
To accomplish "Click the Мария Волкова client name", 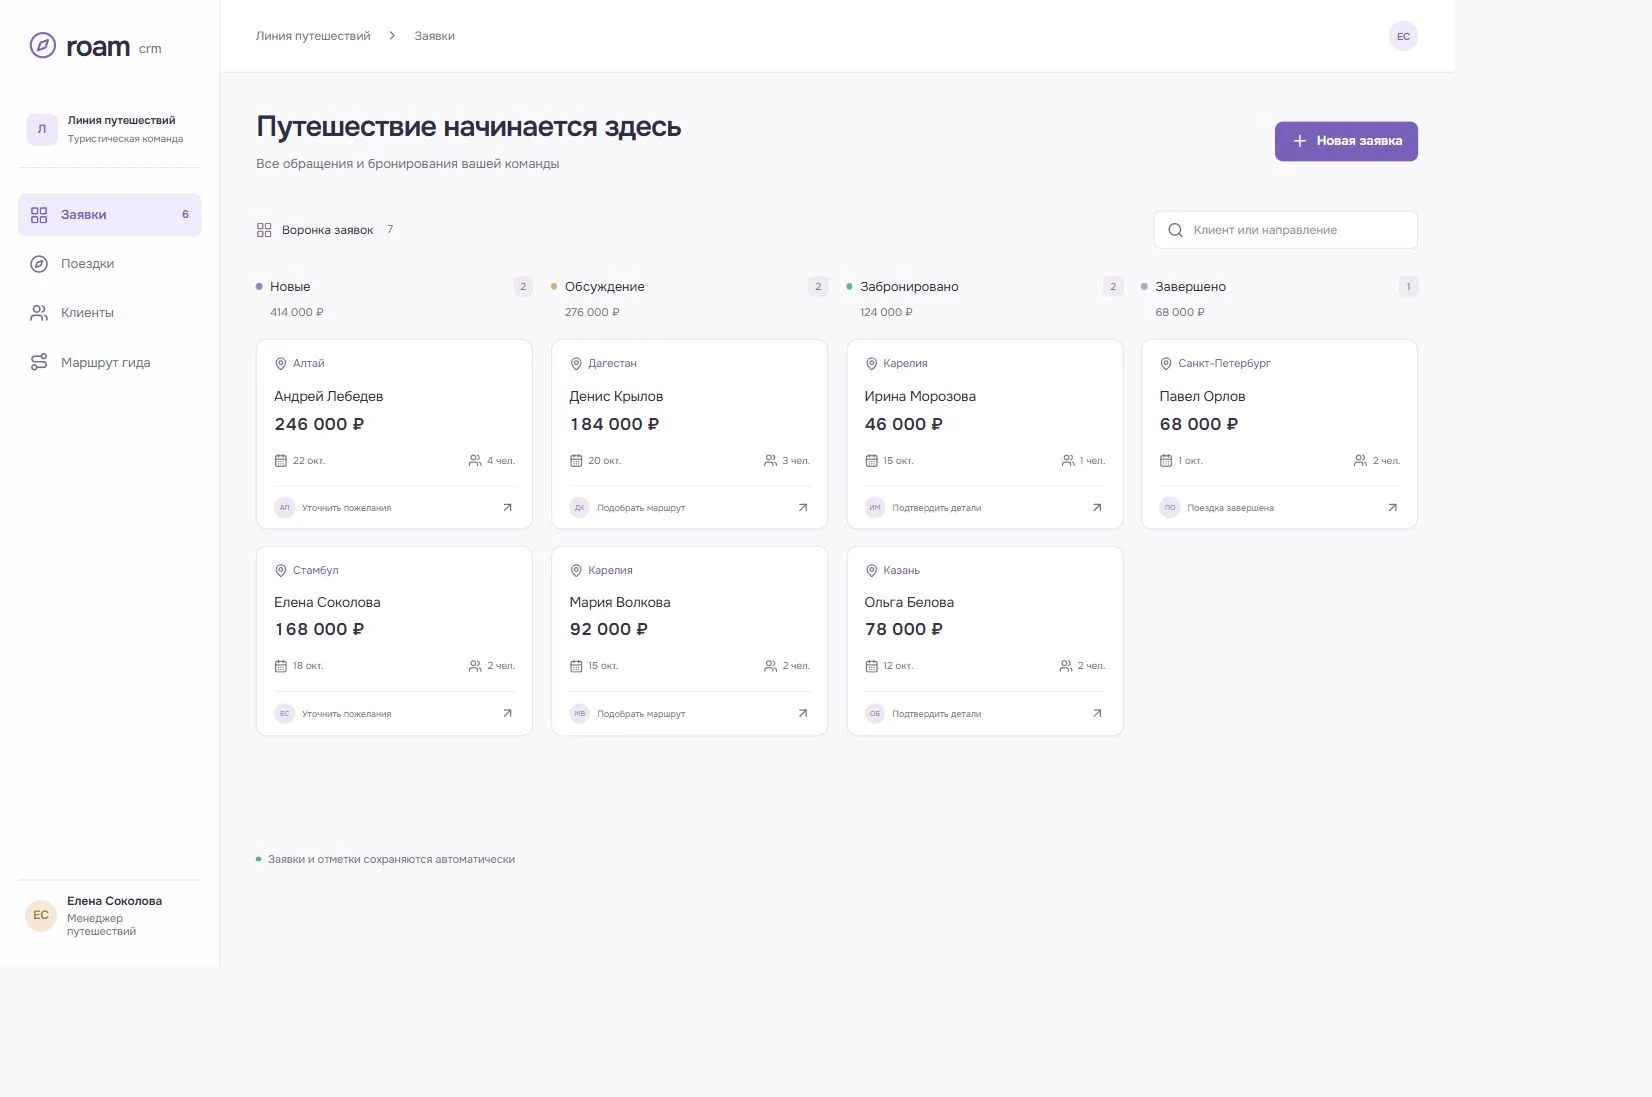I will [620, 603].
